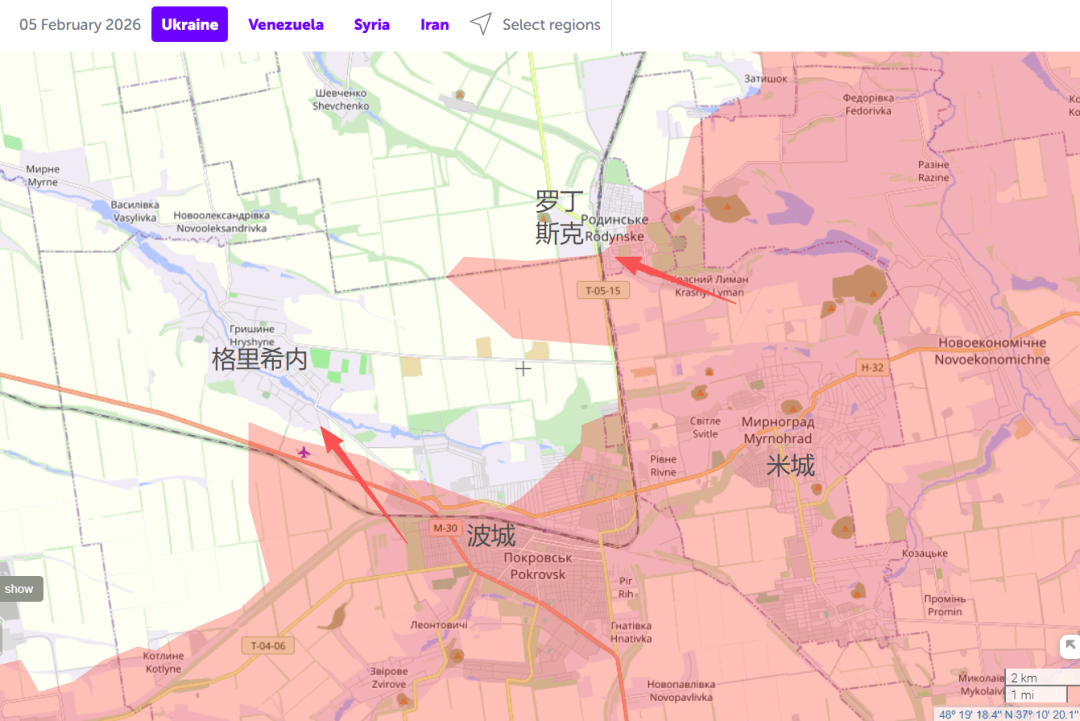
Task: Click the H-32 highway marker
Action: pos(872,368)
